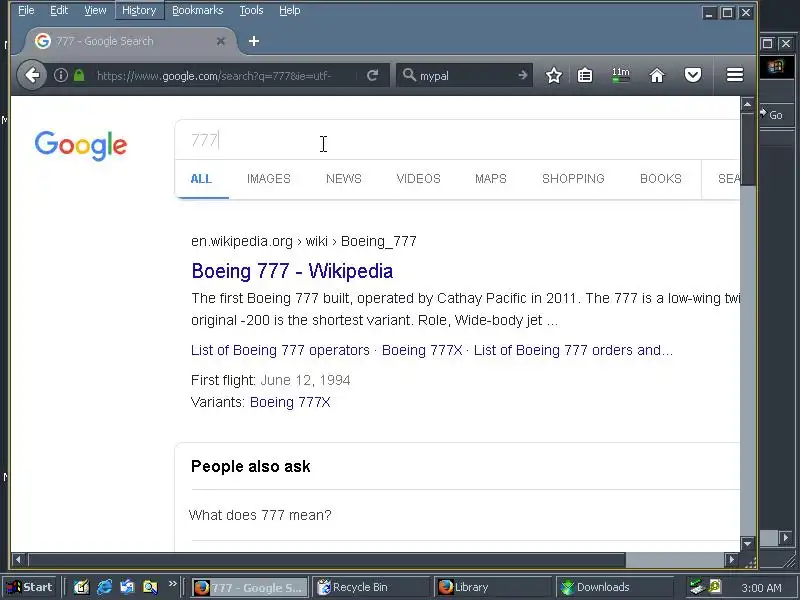Switch to the BOOKS results tab

coord(661,179)
